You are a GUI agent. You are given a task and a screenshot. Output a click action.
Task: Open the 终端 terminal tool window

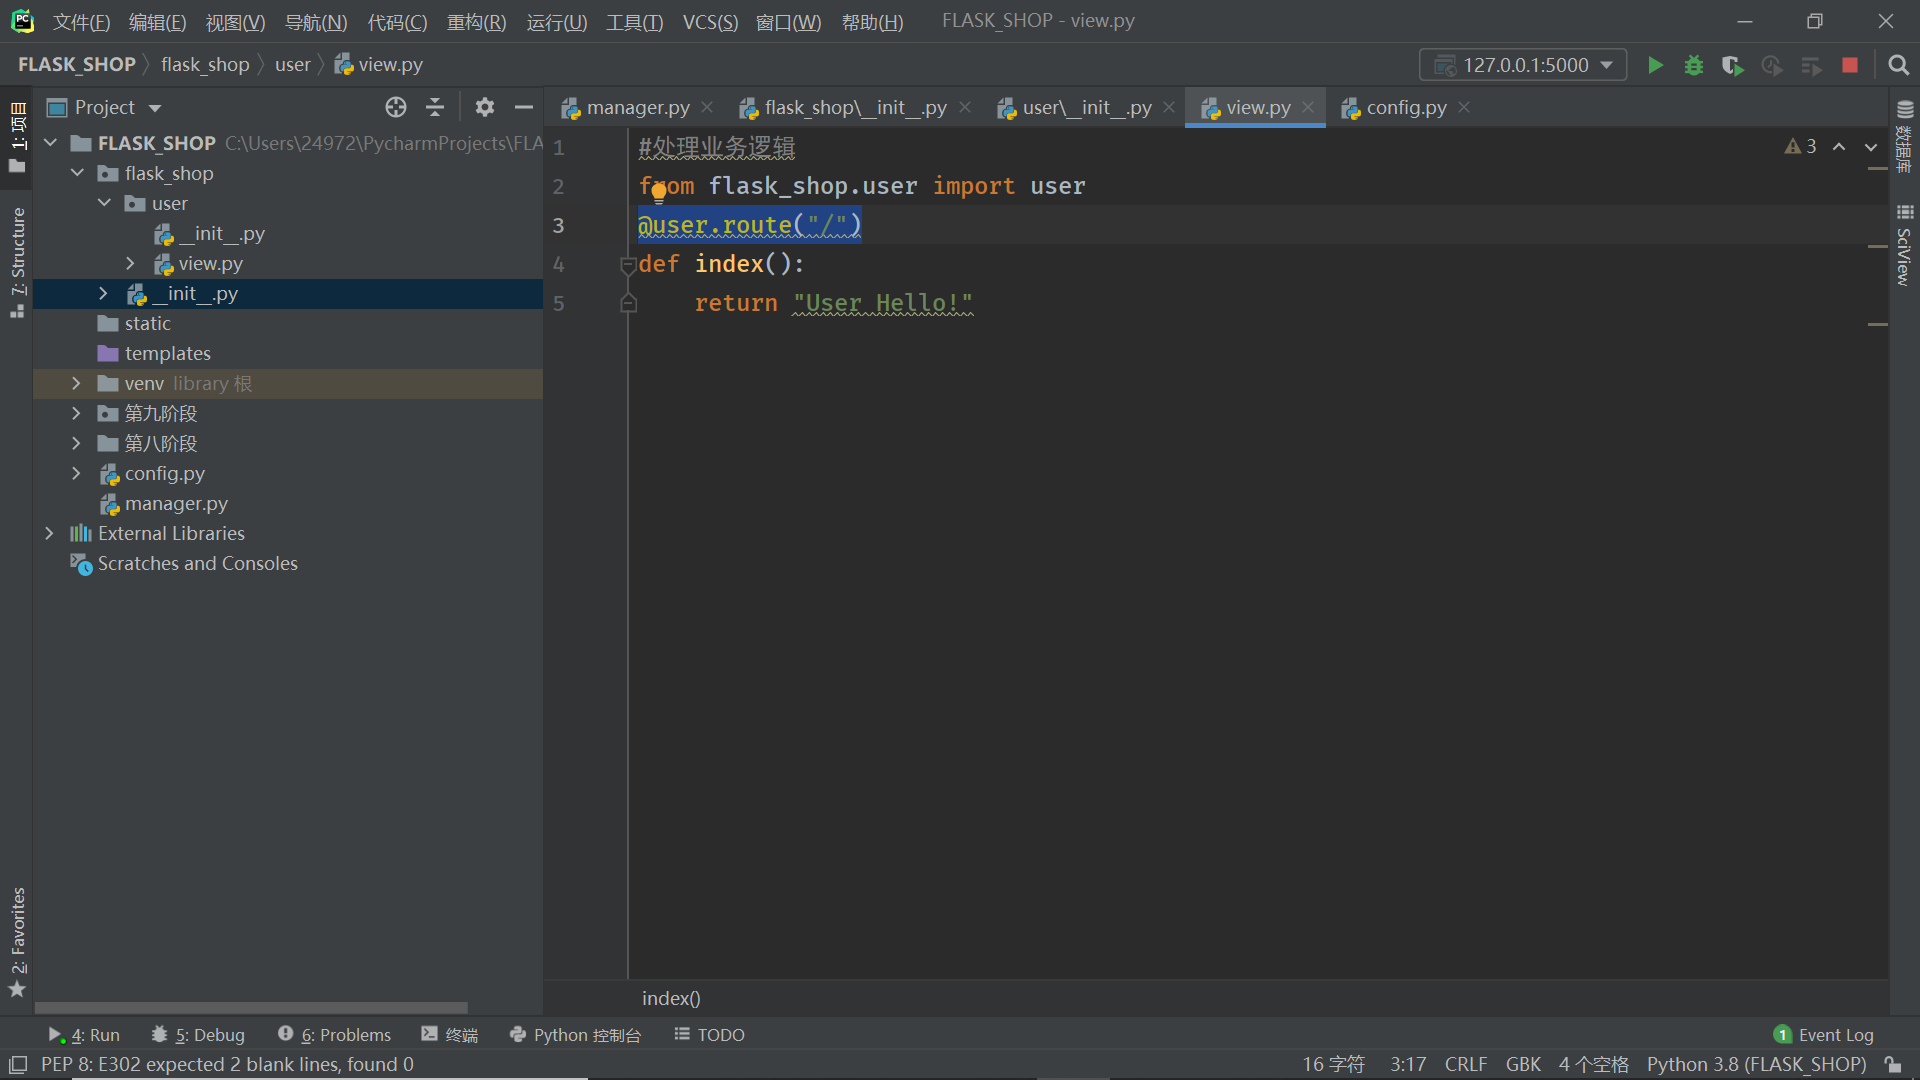click(450, 1035)
